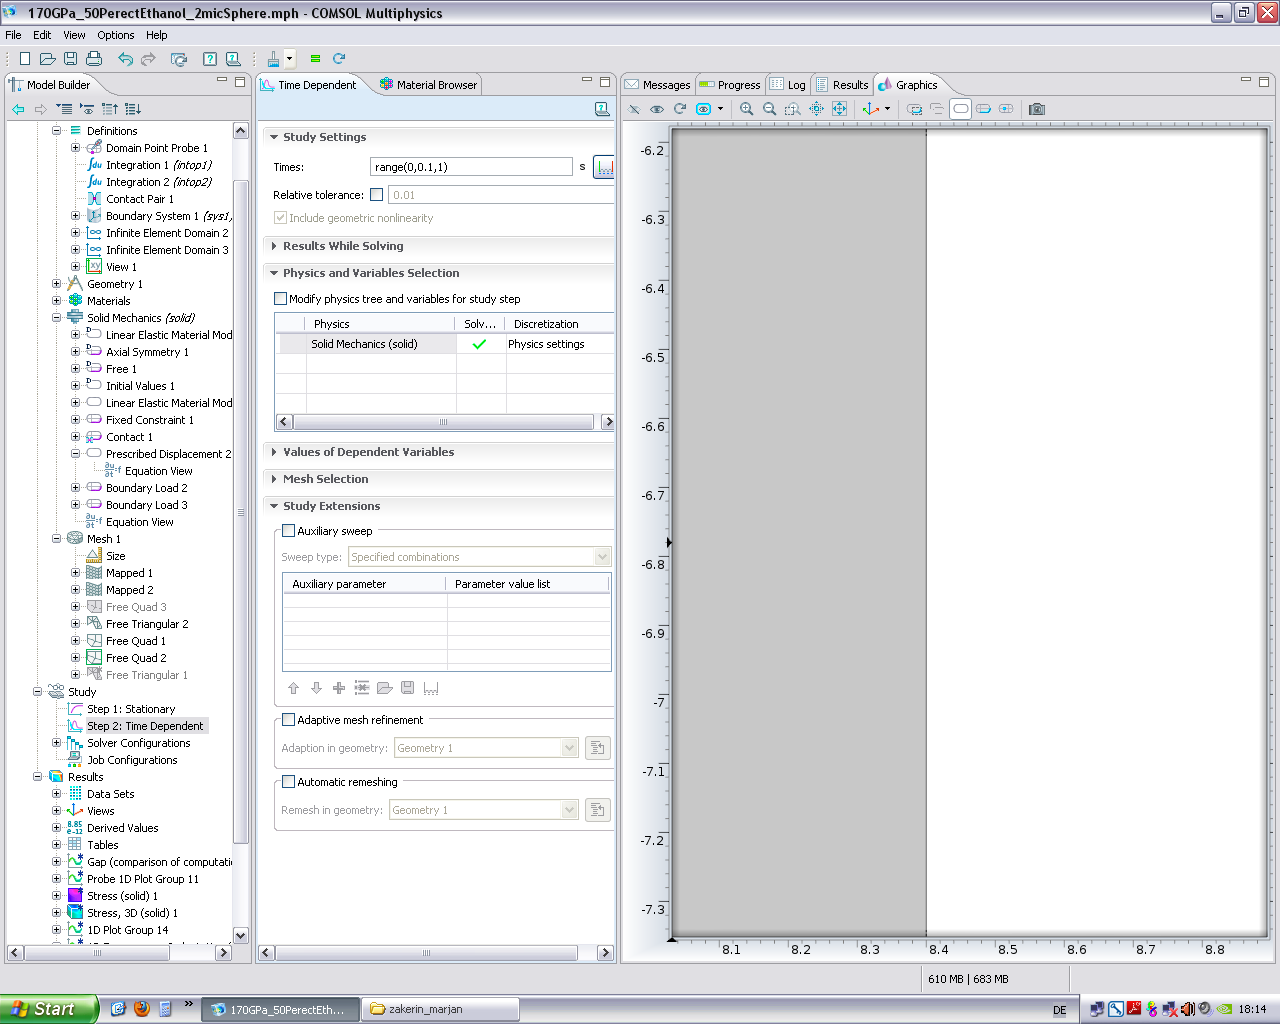
Task: Open the Windows Start button
Action: click(x=48, y=1009)
